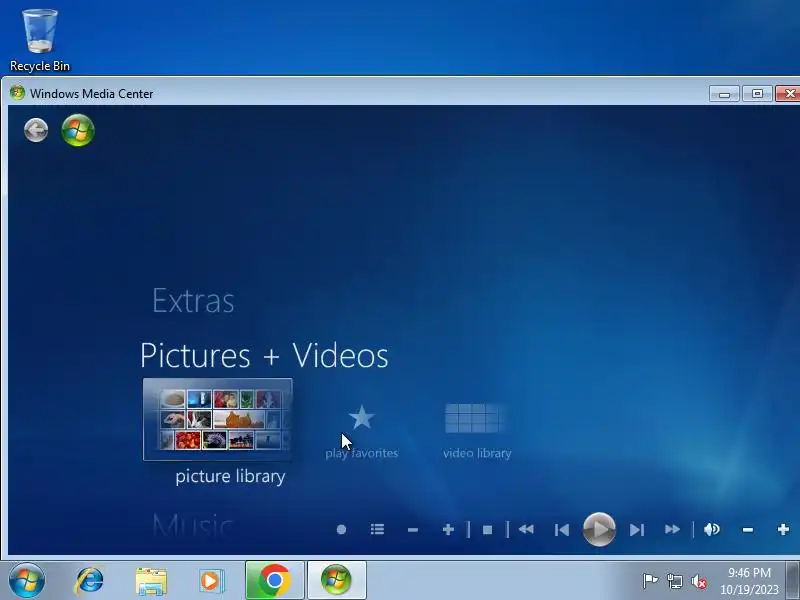The image size is (800, 600).
Task: Click the rewind button
Action: coord(526,530)
